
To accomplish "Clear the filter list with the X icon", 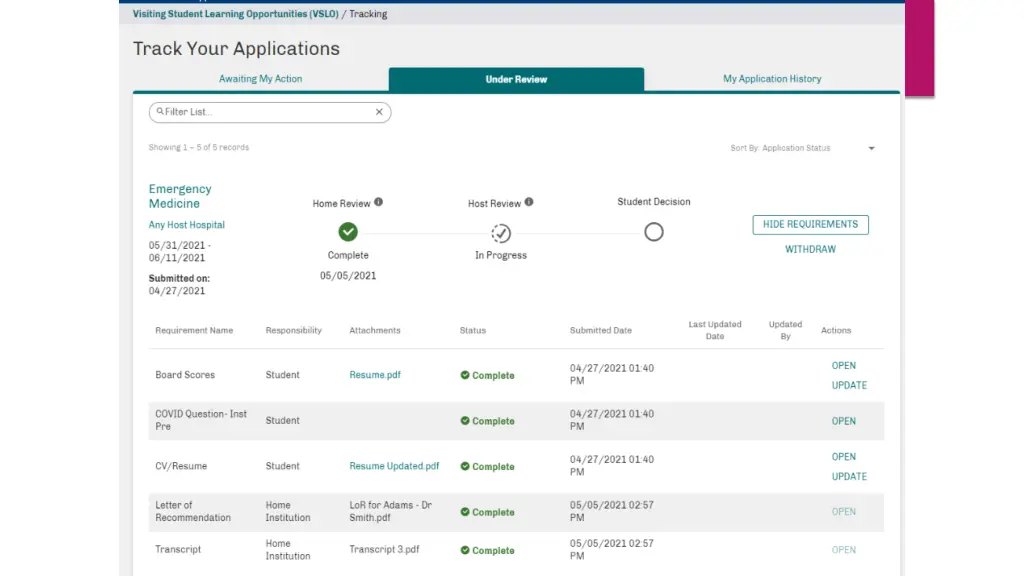I will pos(379,112).
